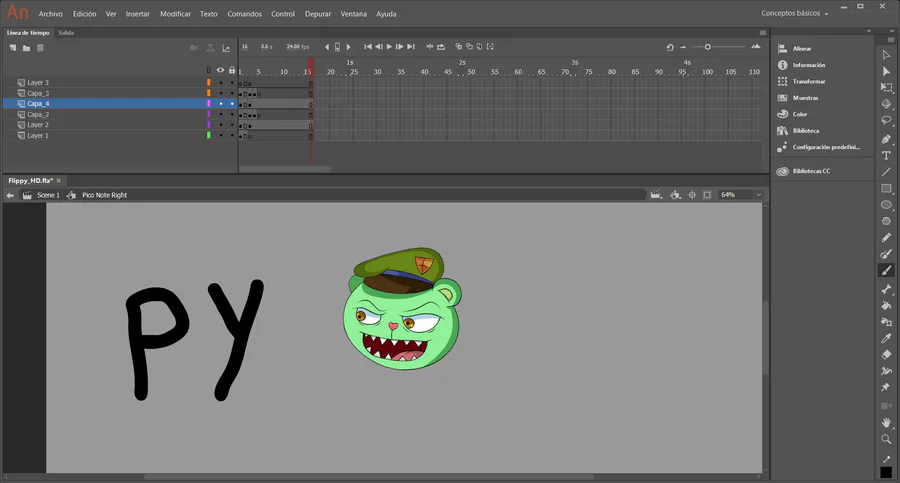Select the Zoom magnifier tool
Image resolution: width=900 pixels, height=483 pixels.
pyautogui.click(x=886, y=439)
